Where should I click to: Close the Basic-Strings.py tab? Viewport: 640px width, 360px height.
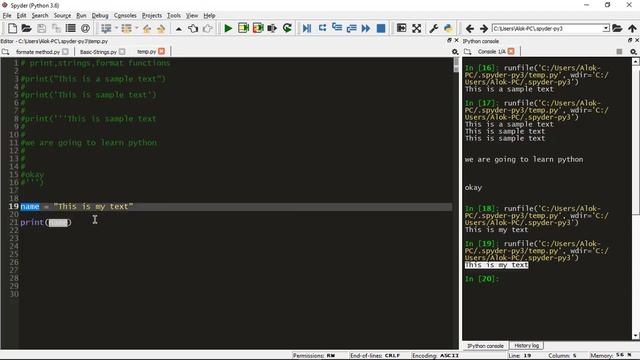pos(122,52)
